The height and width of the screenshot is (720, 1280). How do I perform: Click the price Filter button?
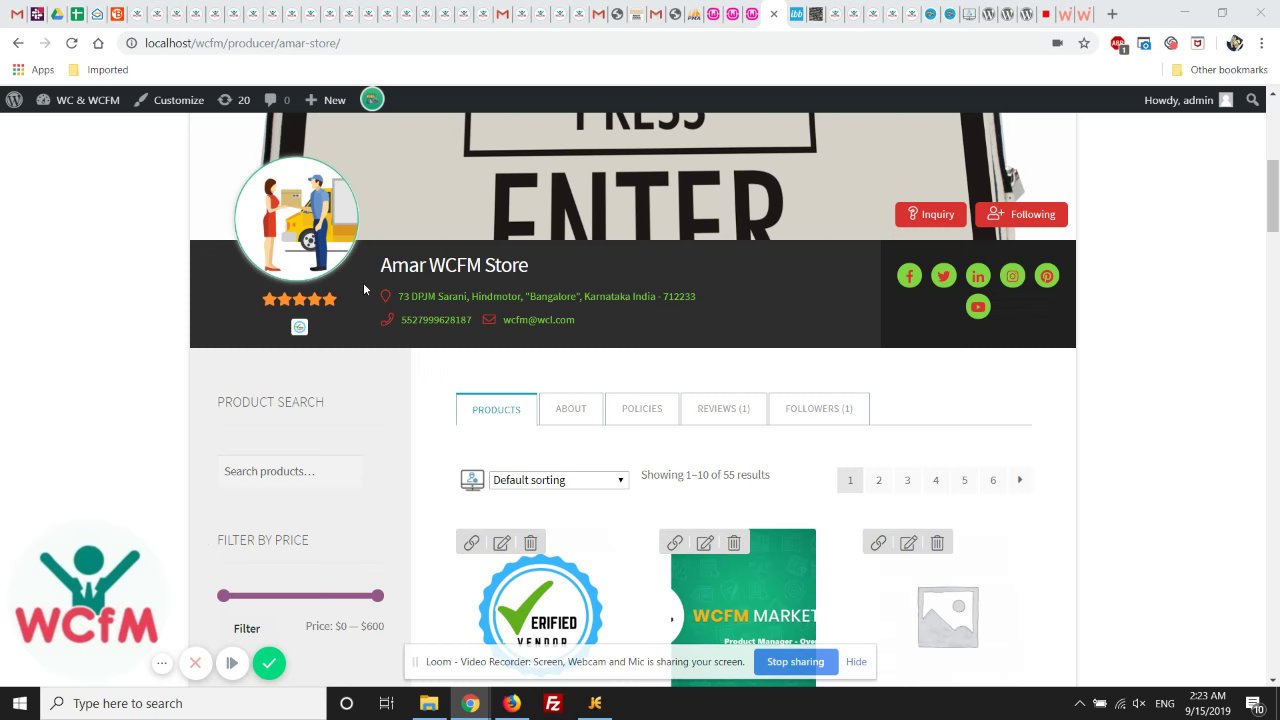[x=247, y=628]
